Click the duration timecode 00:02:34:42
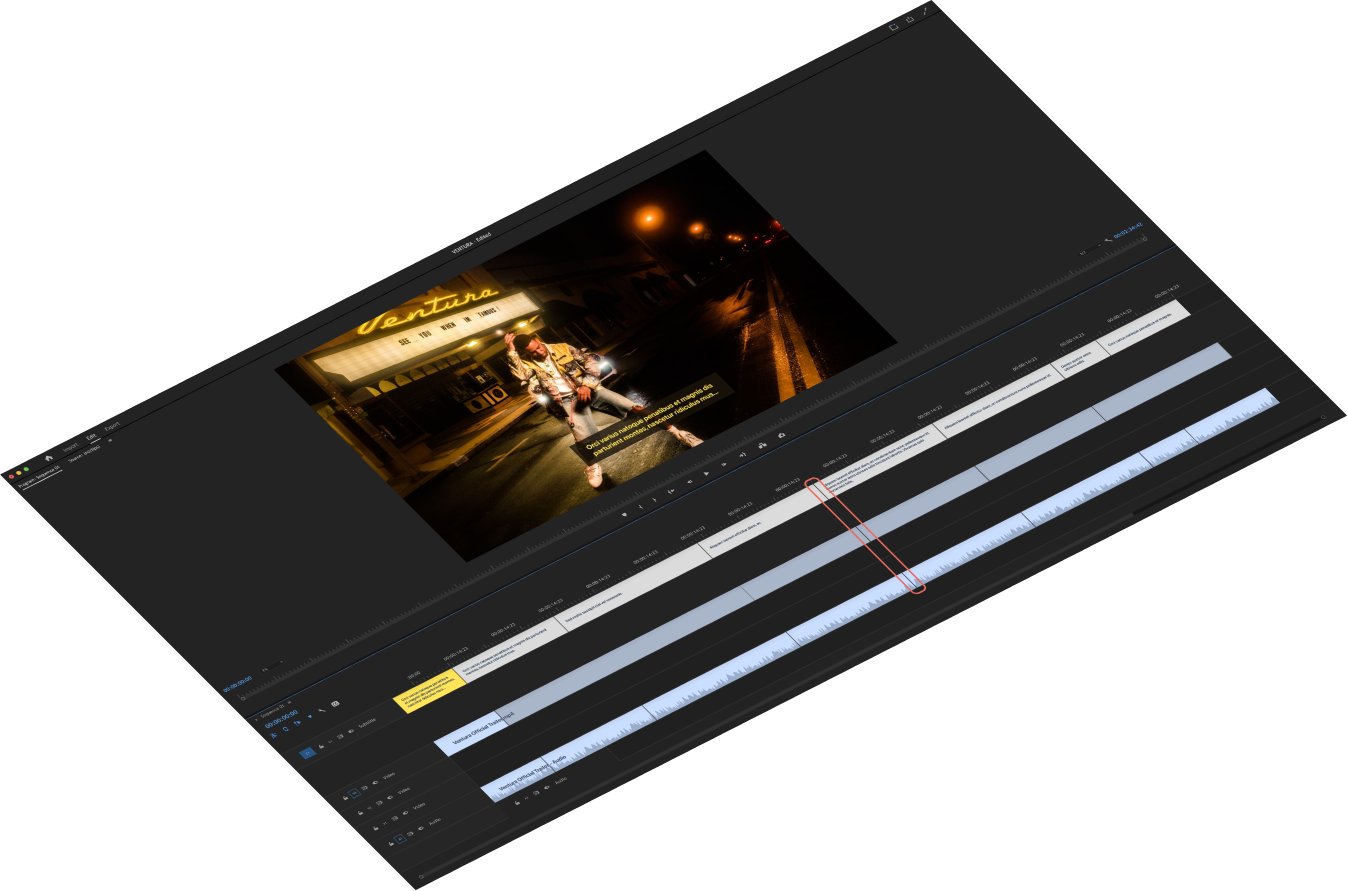This screenshot has height=891, width=1348. pyautogui.click(x=1128, y=230)
